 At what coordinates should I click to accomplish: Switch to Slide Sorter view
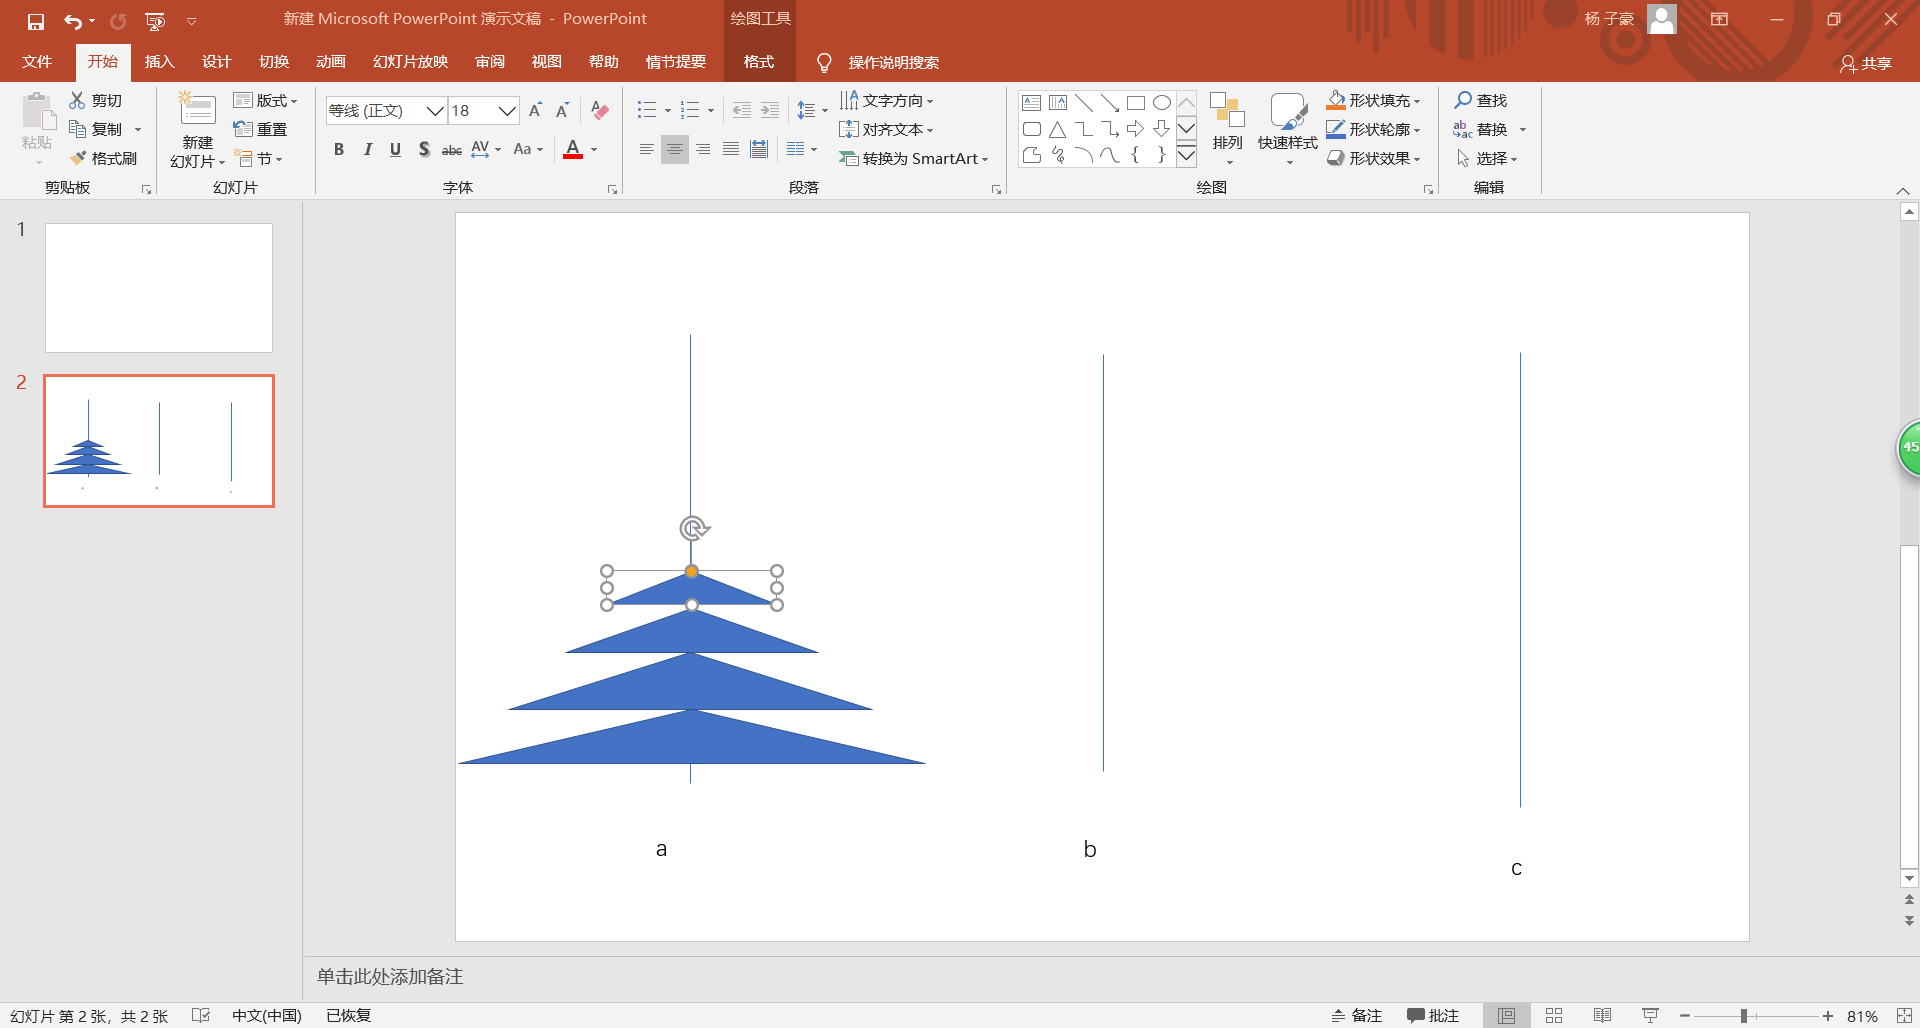point(1554,1016)
